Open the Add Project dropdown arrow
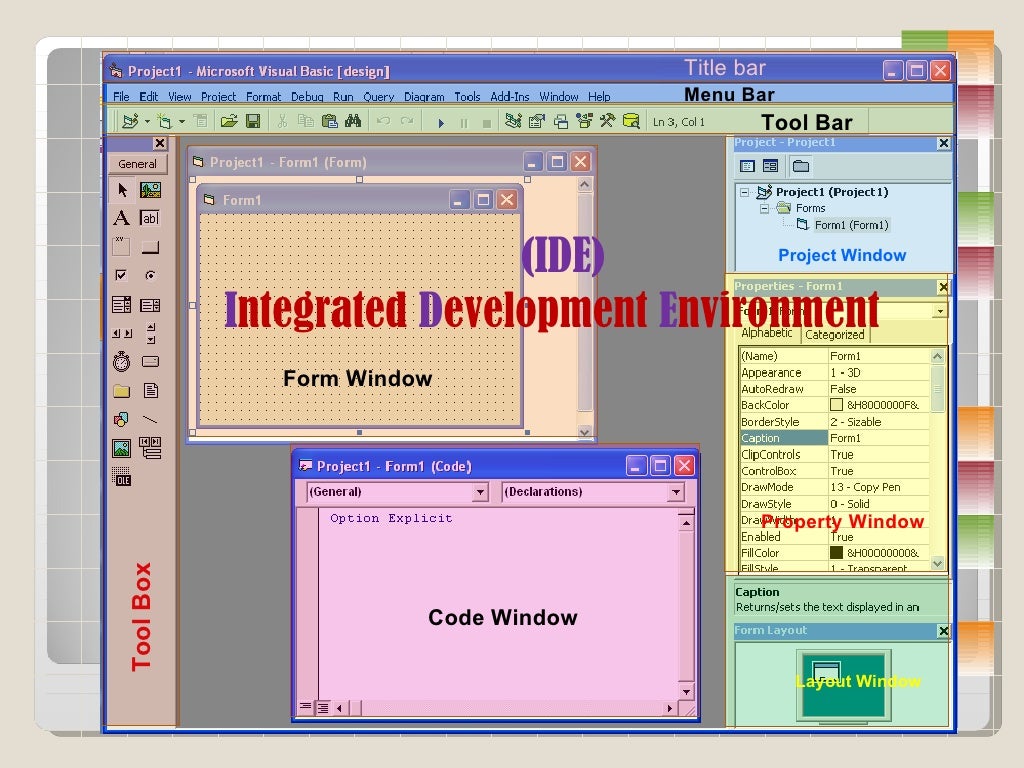The height and width of the screenshot is (768, 1024). click(147, 121)
